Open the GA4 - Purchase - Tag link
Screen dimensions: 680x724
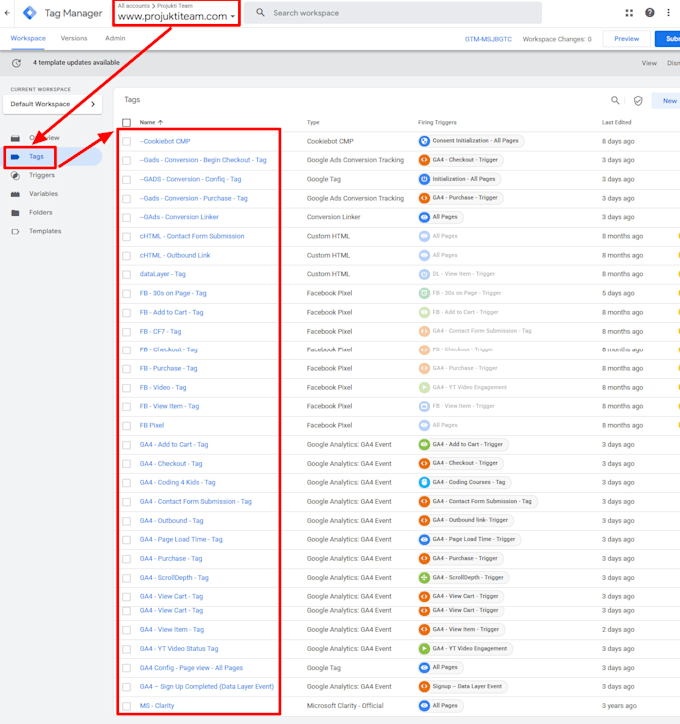tap(171, 558)
